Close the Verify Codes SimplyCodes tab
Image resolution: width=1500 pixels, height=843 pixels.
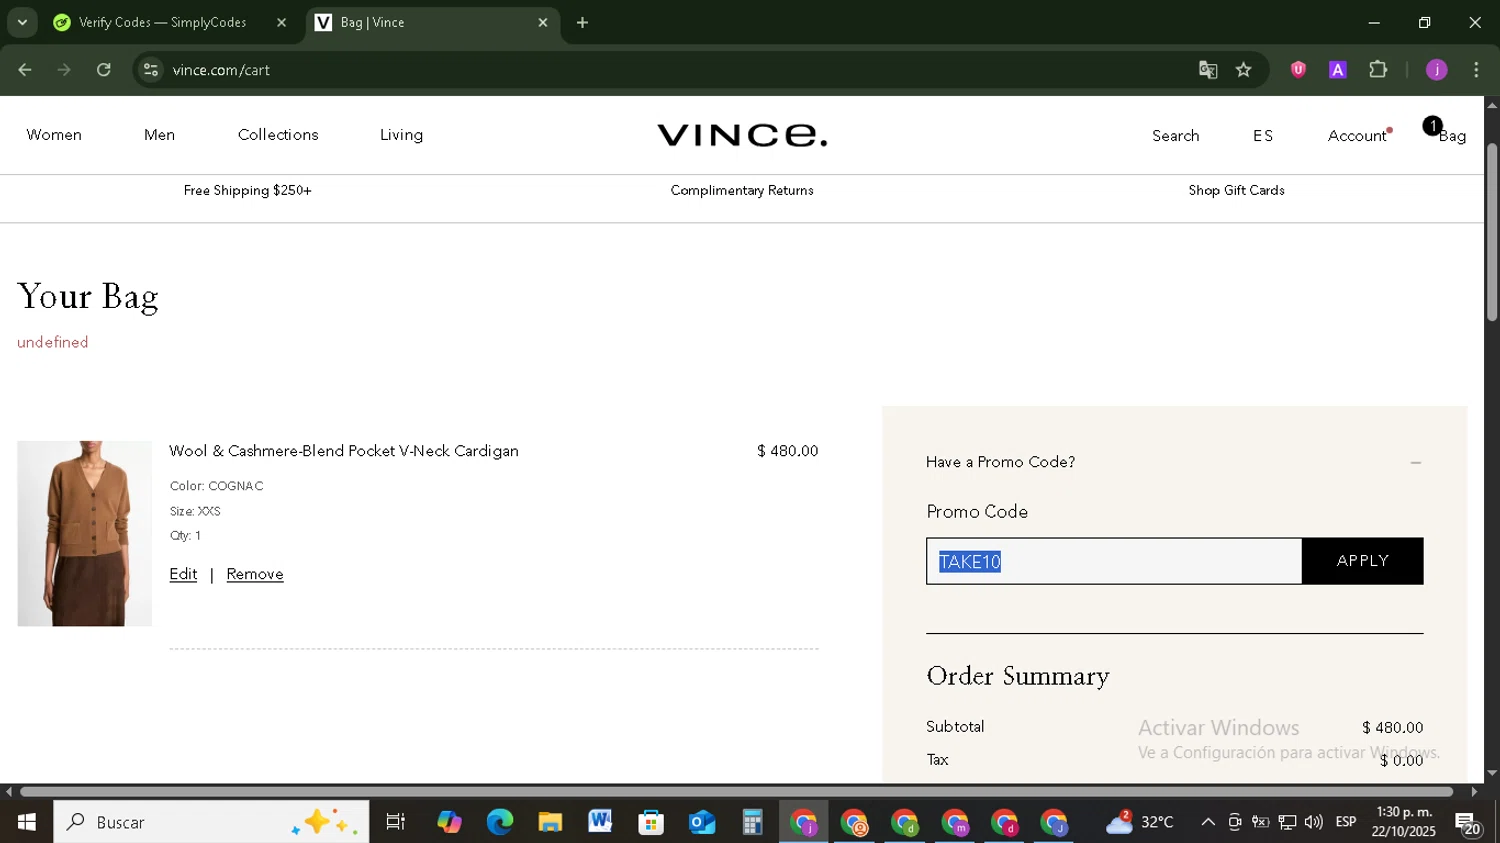[281, 22]
